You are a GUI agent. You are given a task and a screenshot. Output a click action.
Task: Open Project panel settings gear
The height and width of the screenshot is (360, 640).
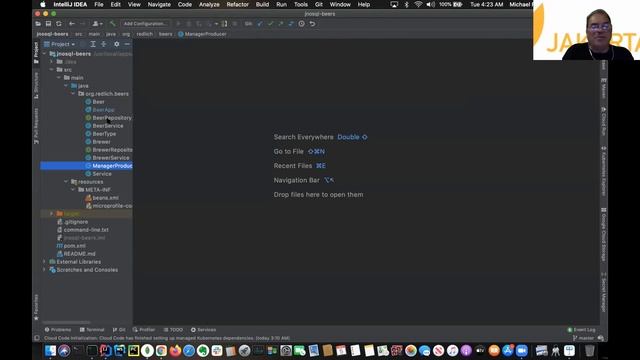click(x=117, y=44)
